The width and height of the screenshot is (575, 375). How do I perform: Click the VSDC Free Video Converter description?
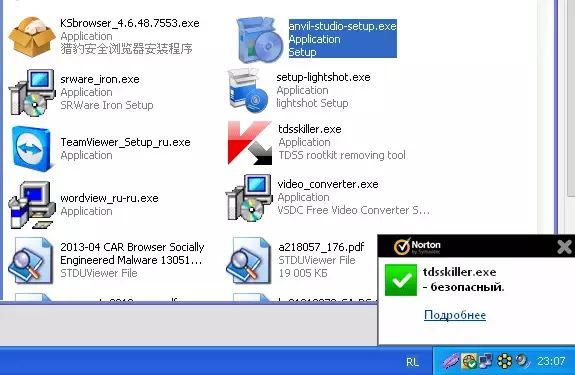click(353, 210)
